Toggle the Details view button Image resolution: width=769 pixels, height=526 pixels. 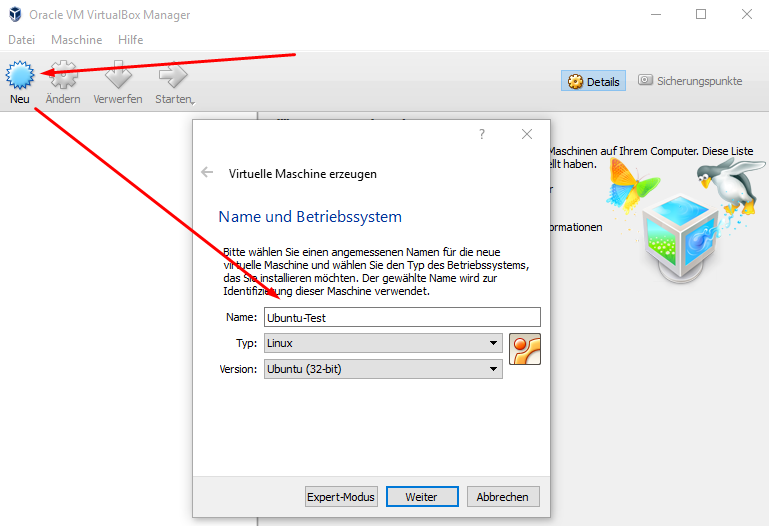pyautogui.click(x=594, y=82)
